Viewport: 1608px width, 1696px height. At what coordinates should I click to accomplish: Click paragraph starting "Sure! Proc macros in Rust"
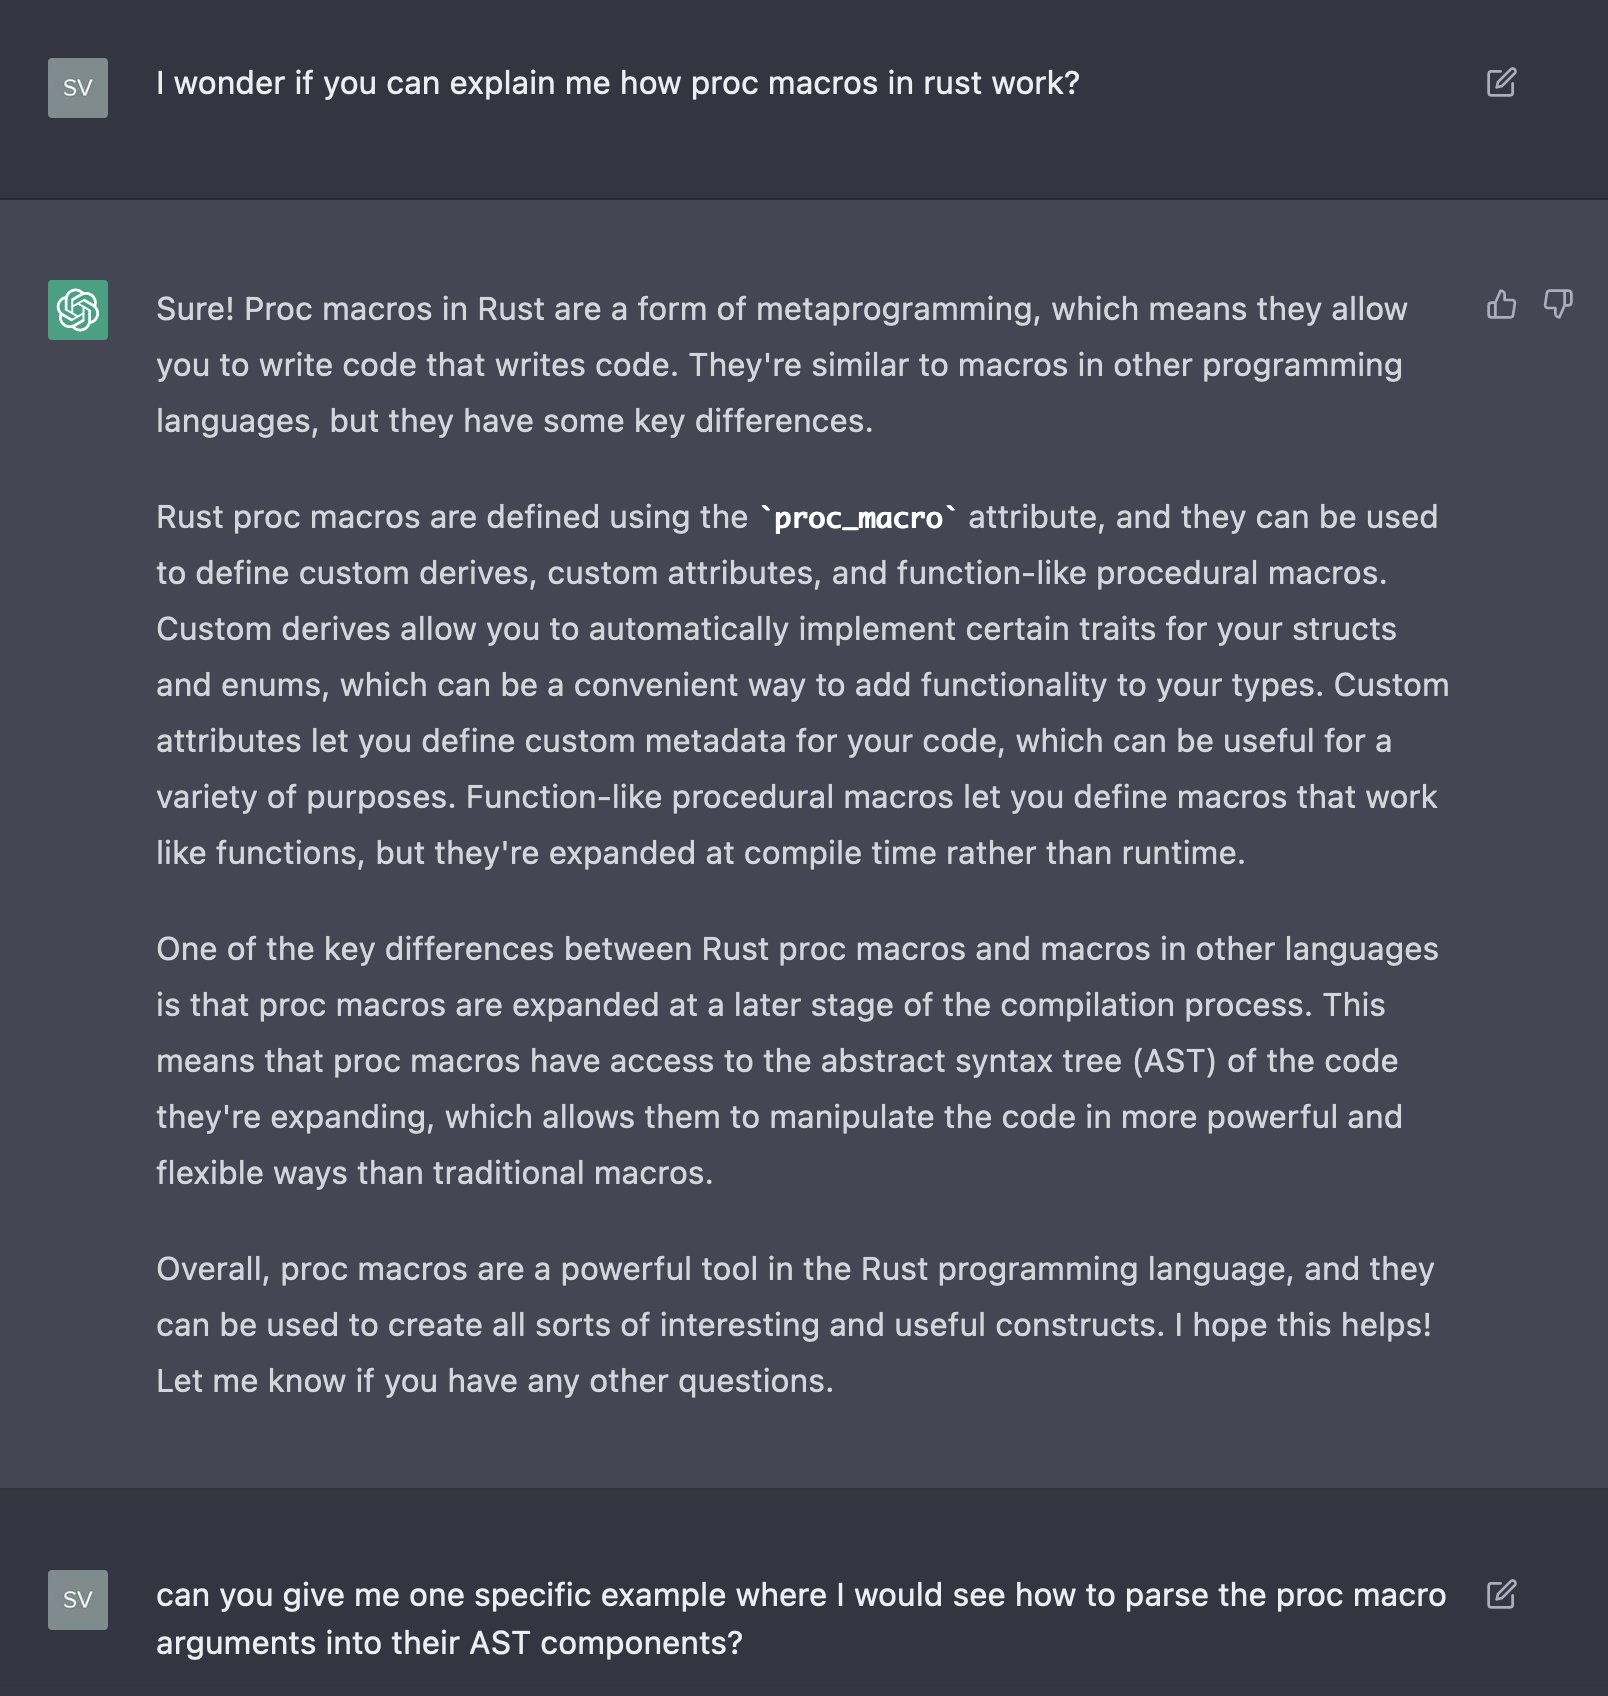[x=780, y=365]
